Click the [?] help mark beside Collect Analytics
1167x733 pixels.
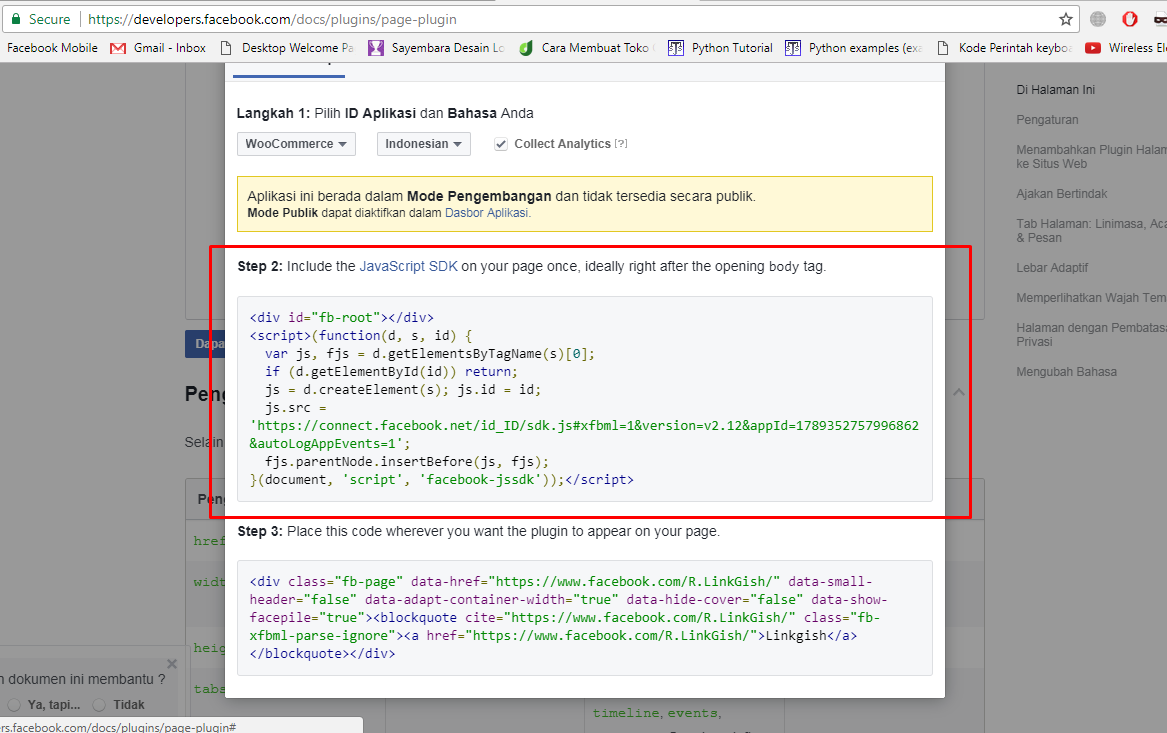[x=621, y=144]
